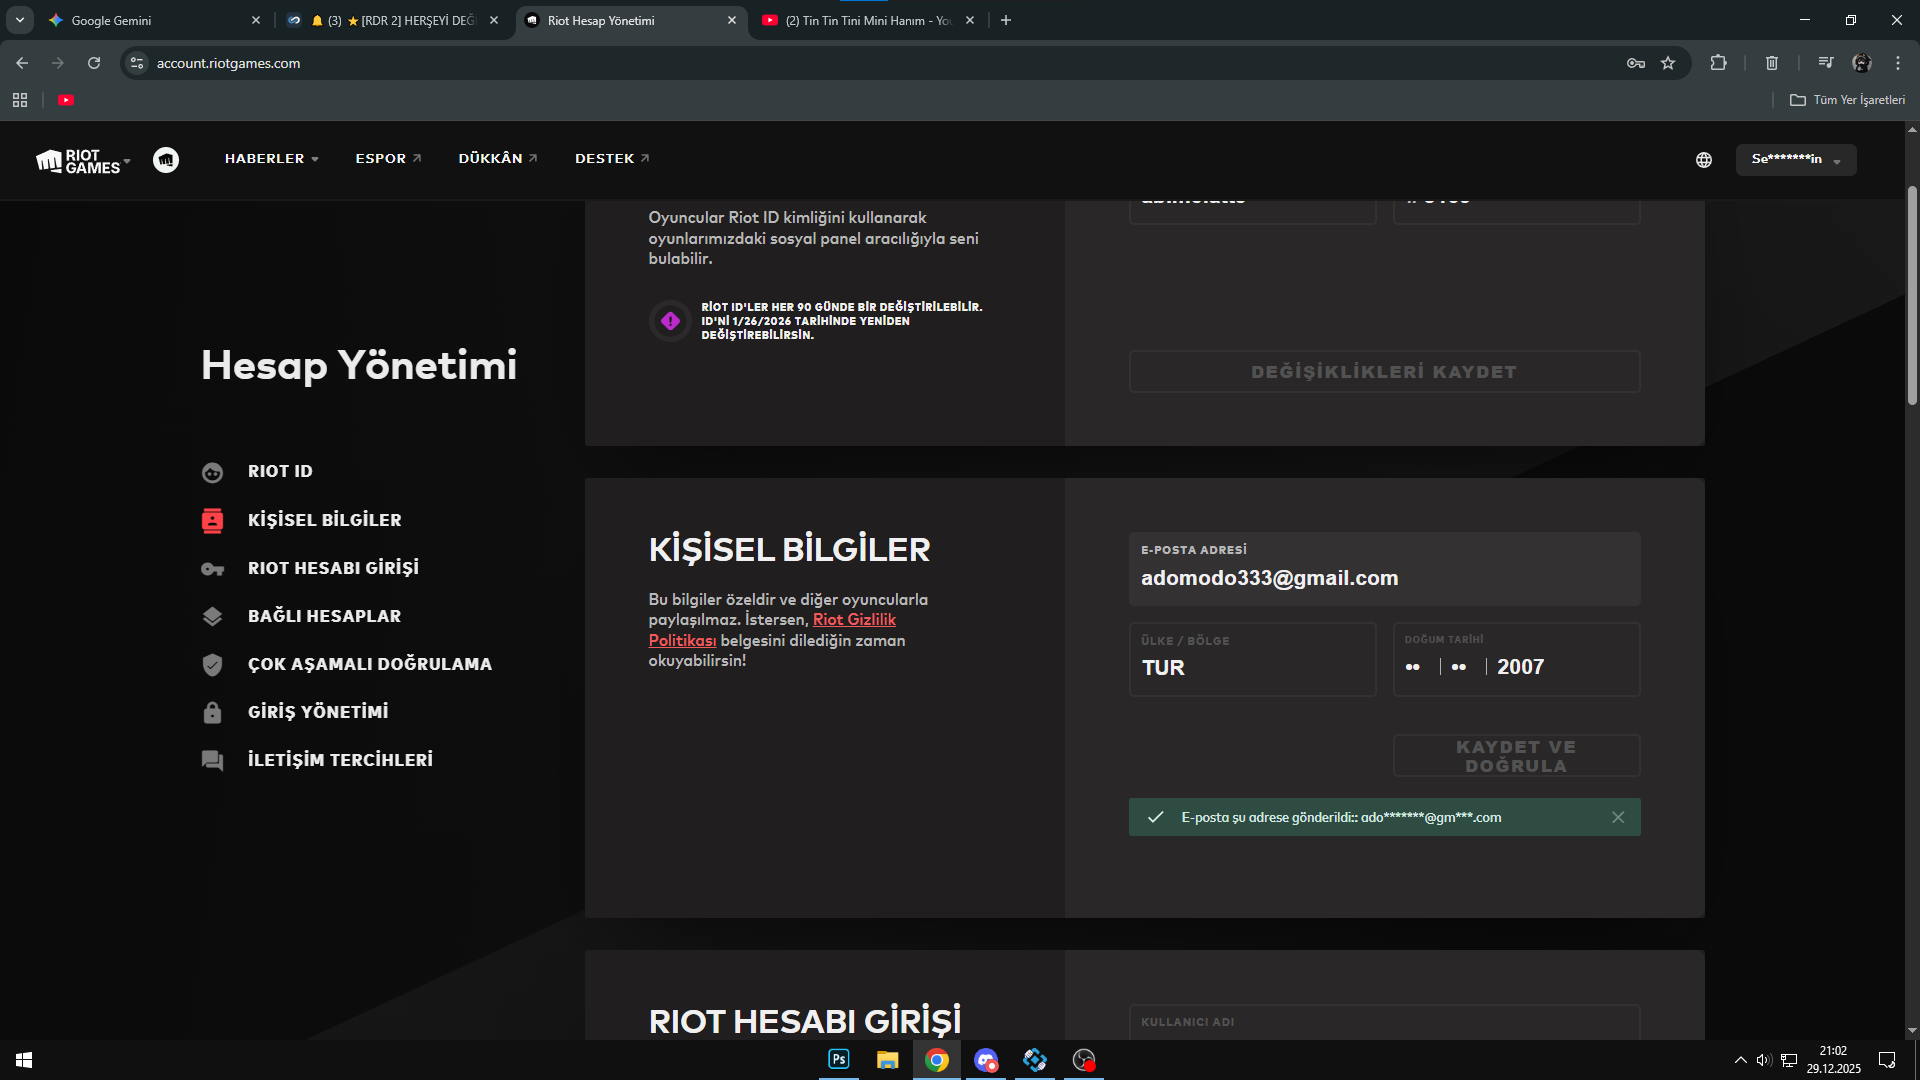Show hidden system tray icons
The width and height of the screenshot is (1920, 1080).
pos(1741,1060)
